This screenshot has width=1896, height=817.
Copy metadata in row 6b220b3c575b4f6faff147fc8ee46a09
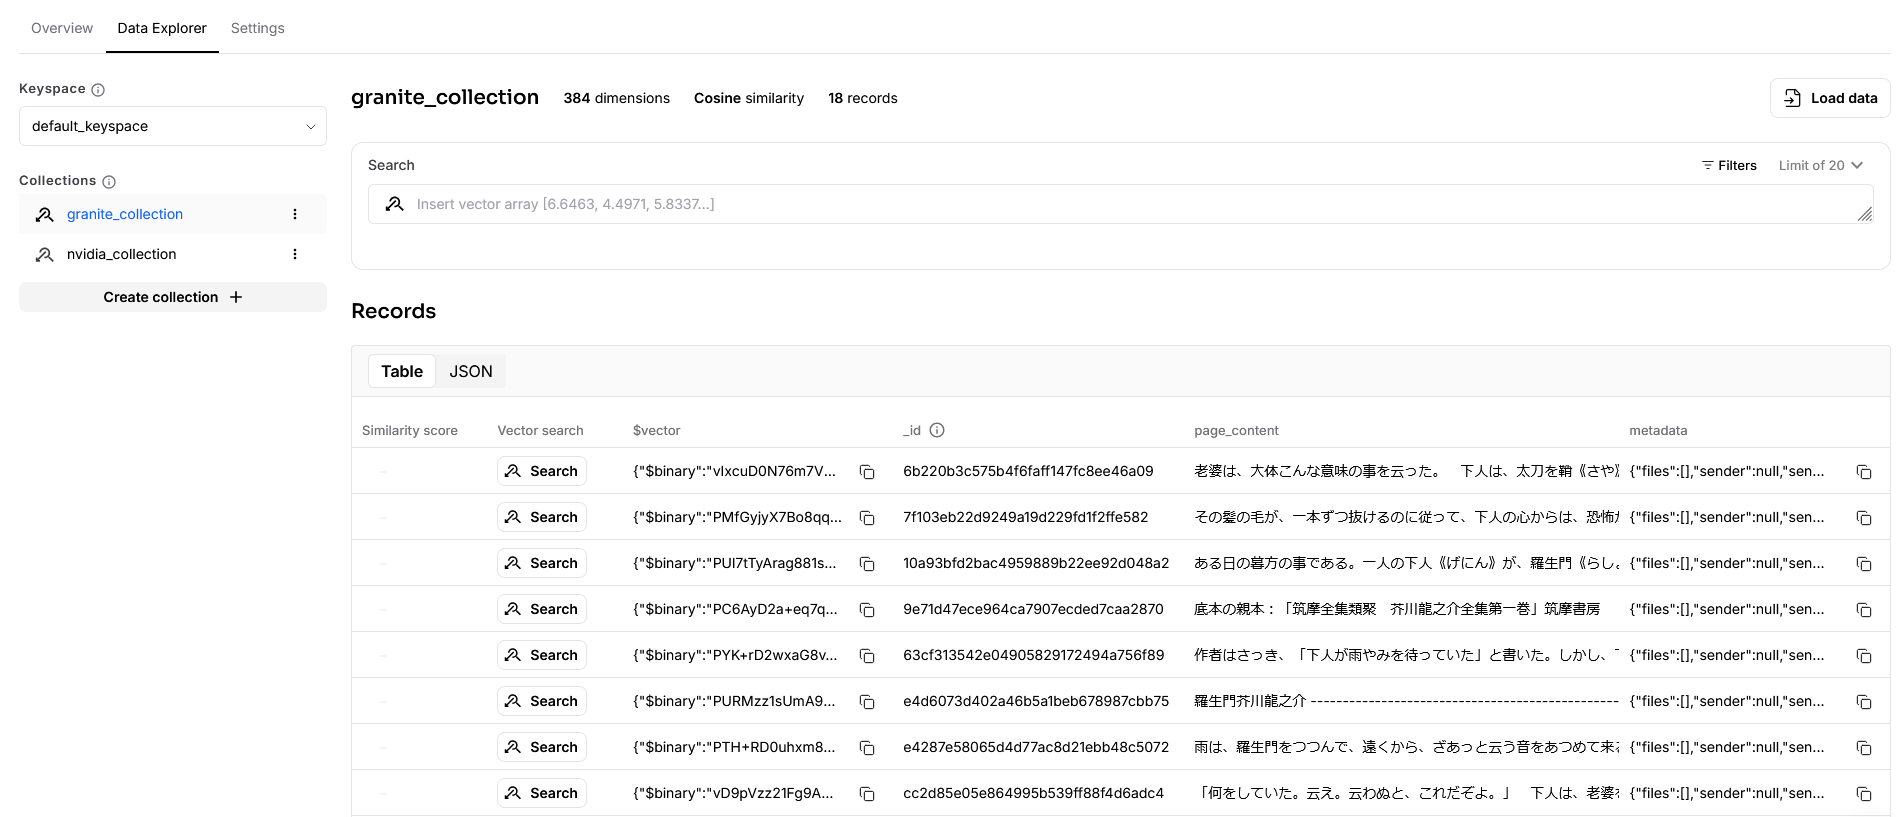click(x=1864, y=472)
